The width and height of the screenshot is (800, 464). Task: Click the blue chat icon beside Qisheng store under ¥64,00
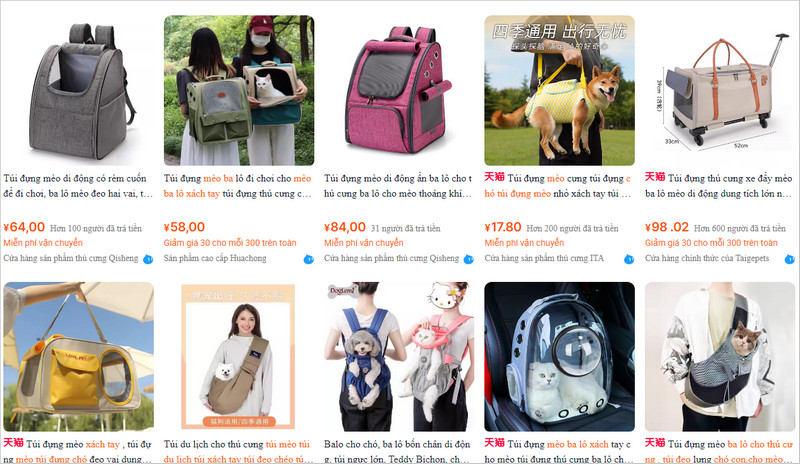point(148,259)
